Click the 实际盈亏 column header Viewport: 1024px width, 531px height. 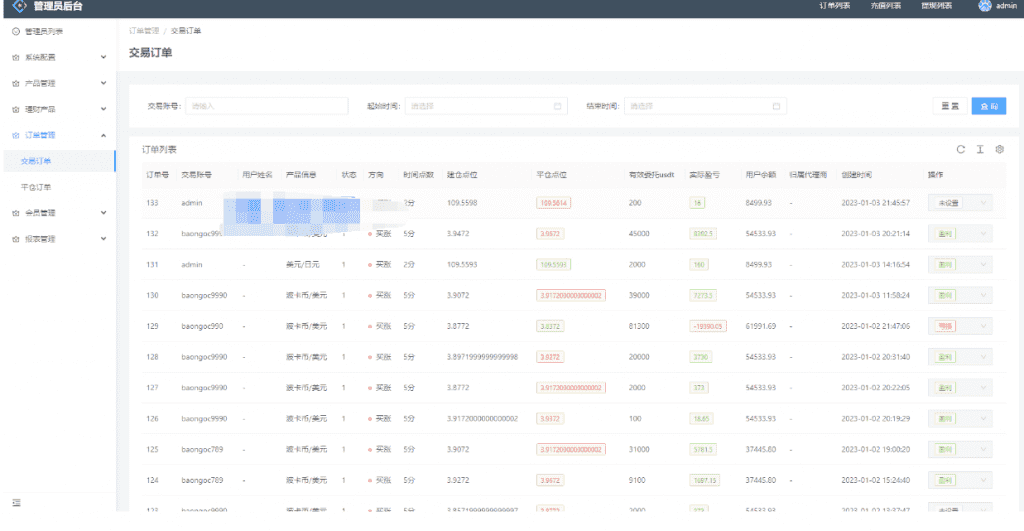tap(705, 175)
